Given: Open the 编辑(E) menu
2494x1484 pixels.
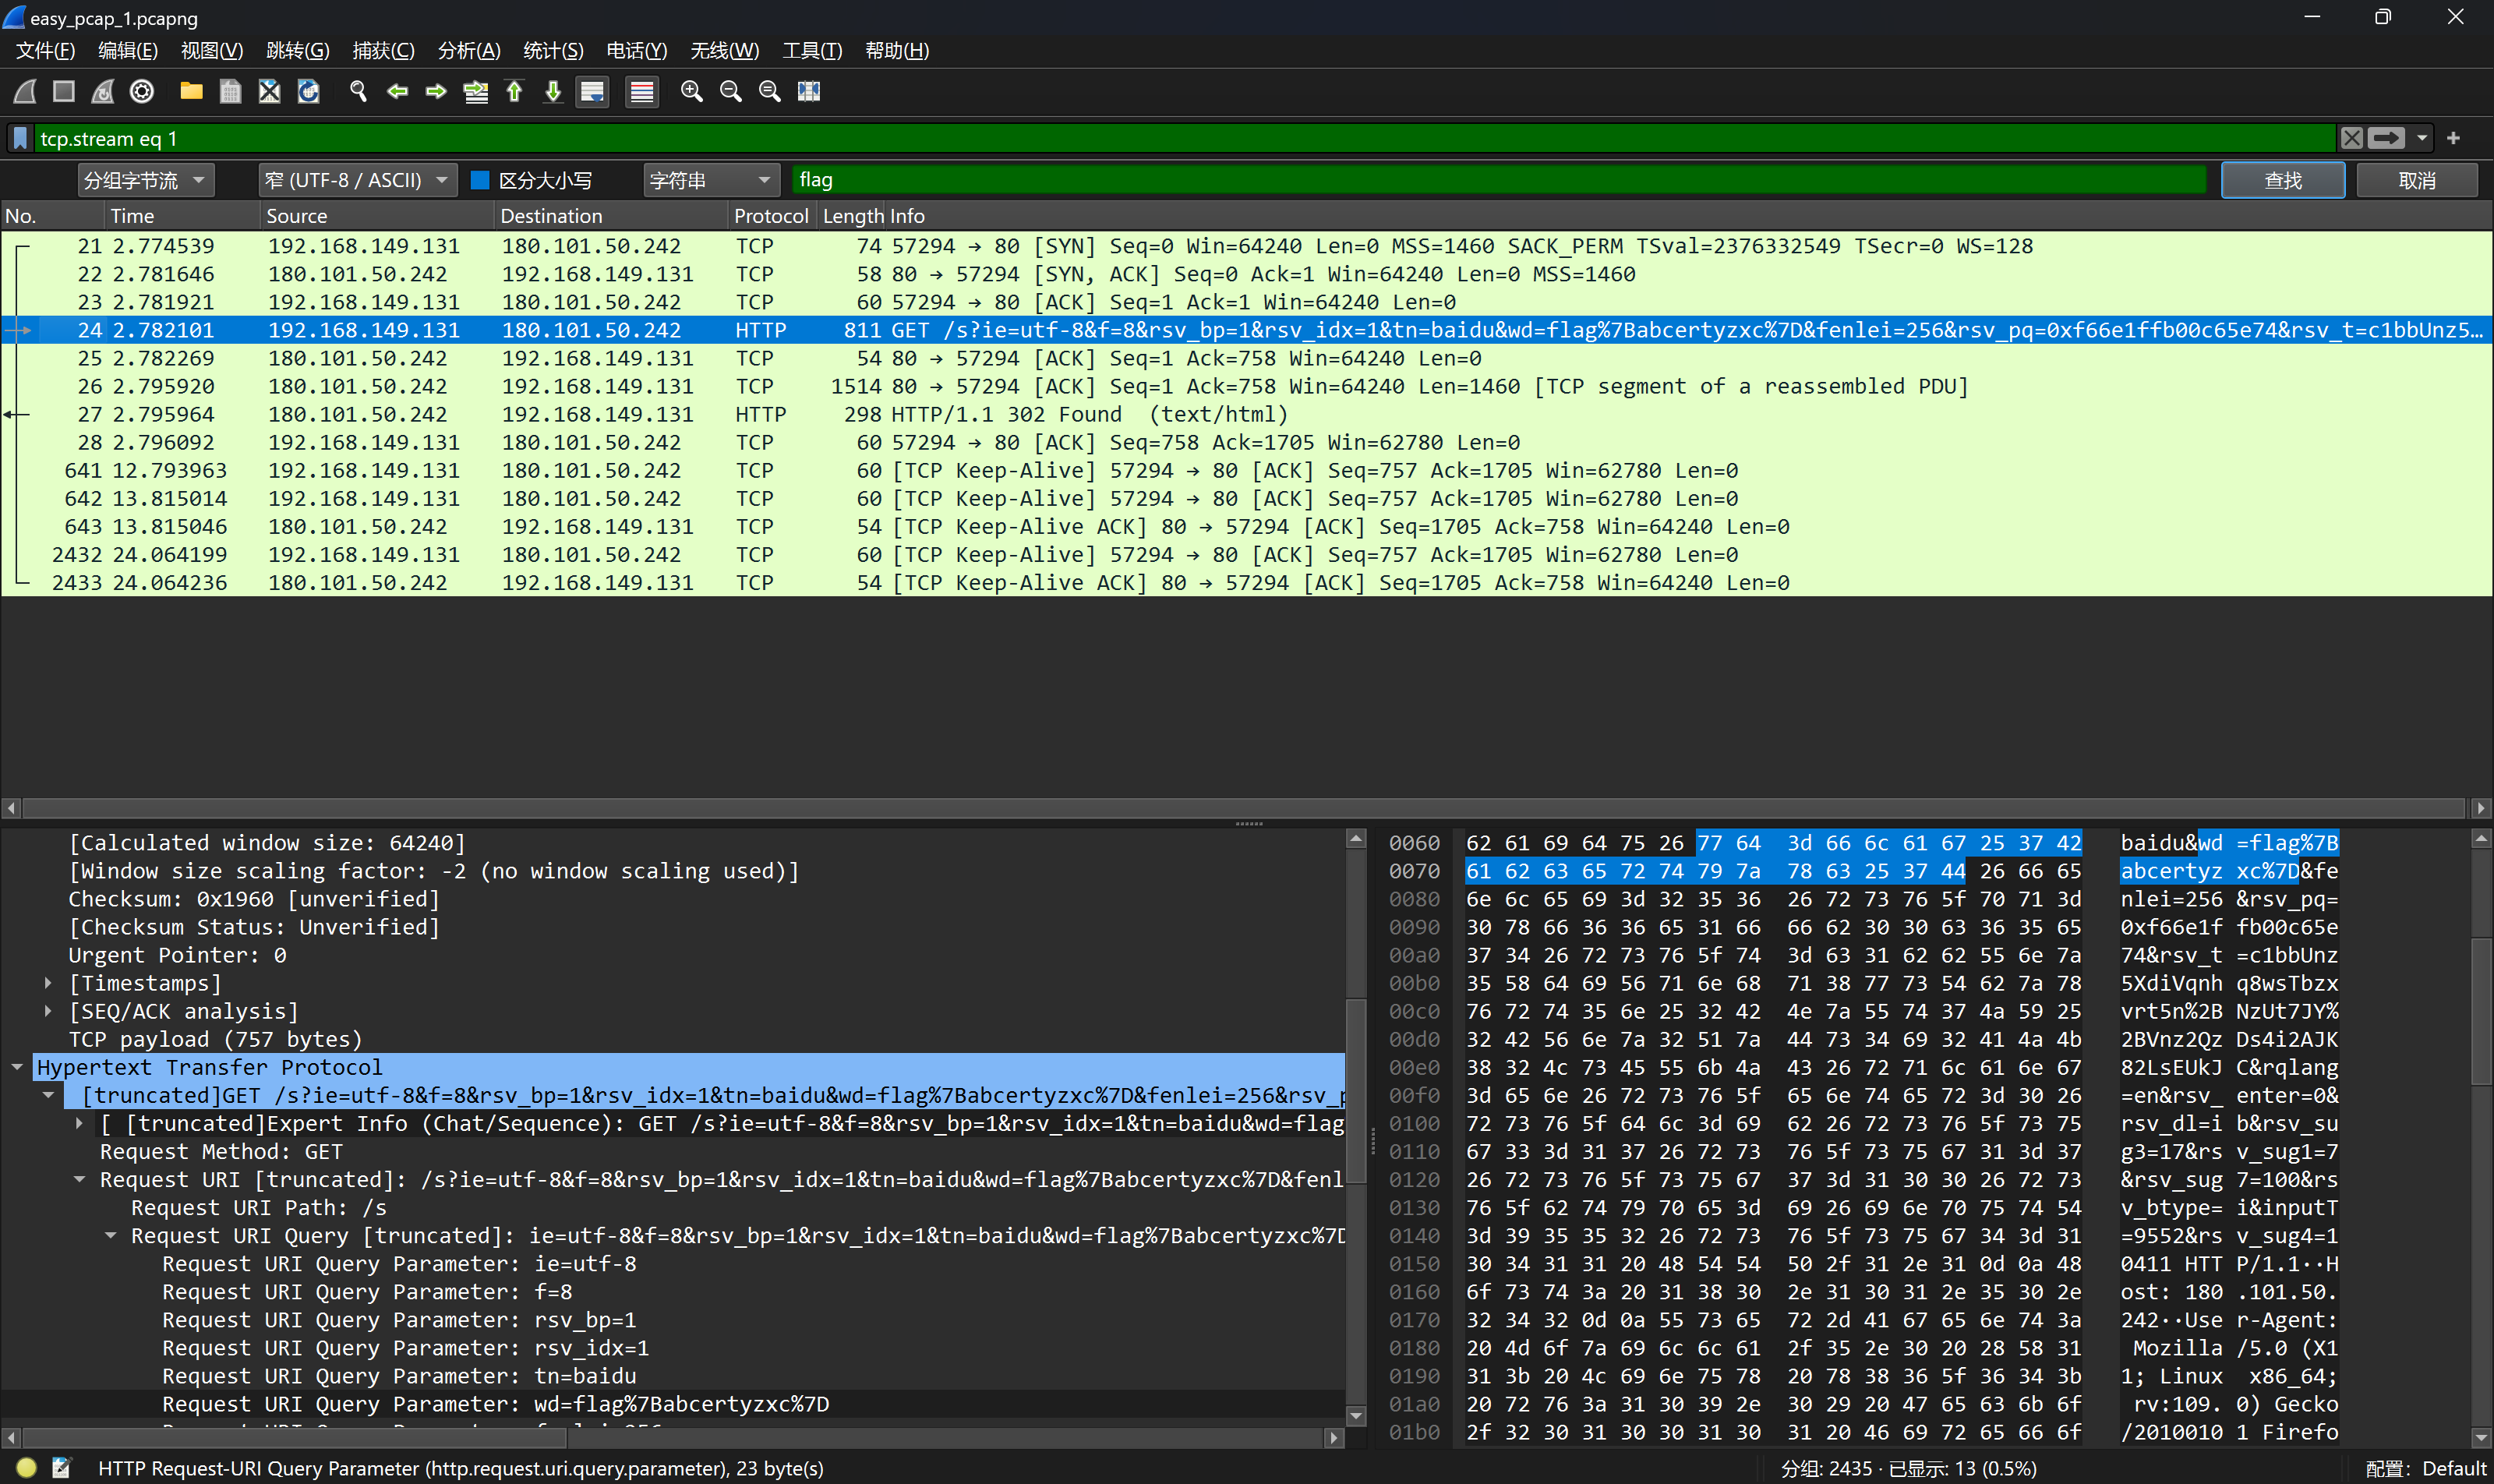Looking at the screenshot, I should pos(127,51).
